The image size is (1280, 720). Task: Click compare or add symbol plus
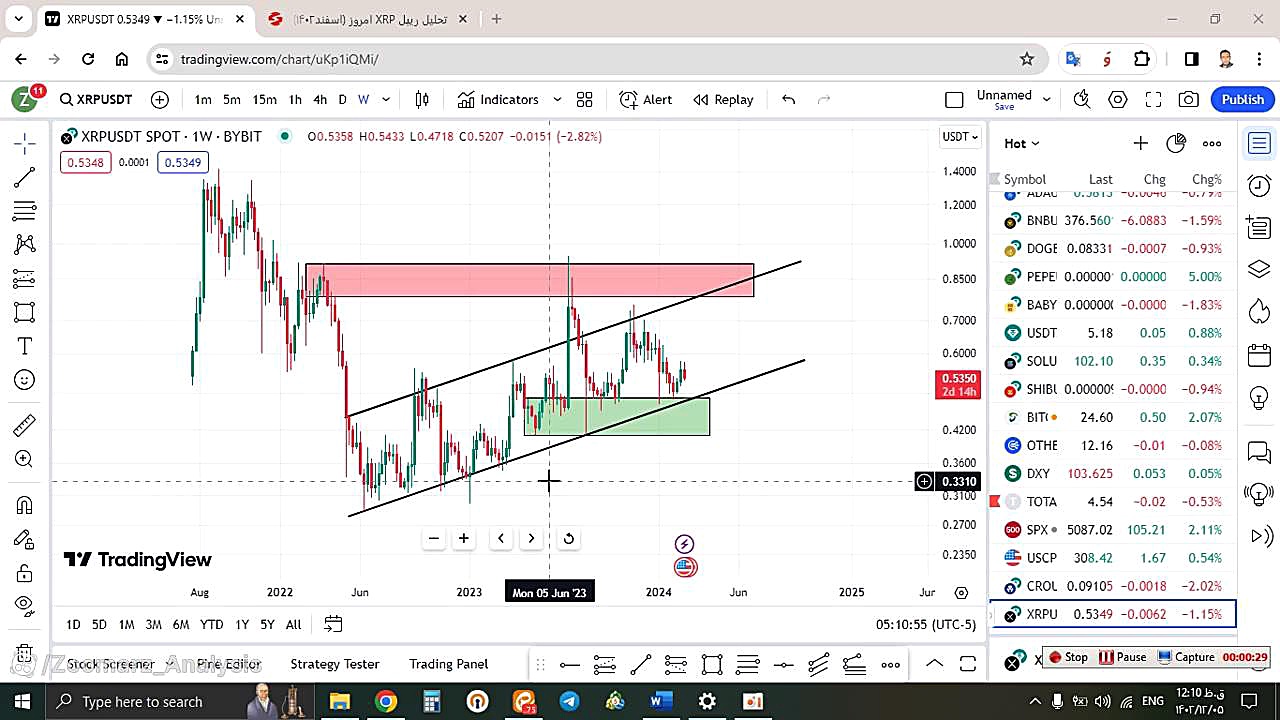[160, 99]
